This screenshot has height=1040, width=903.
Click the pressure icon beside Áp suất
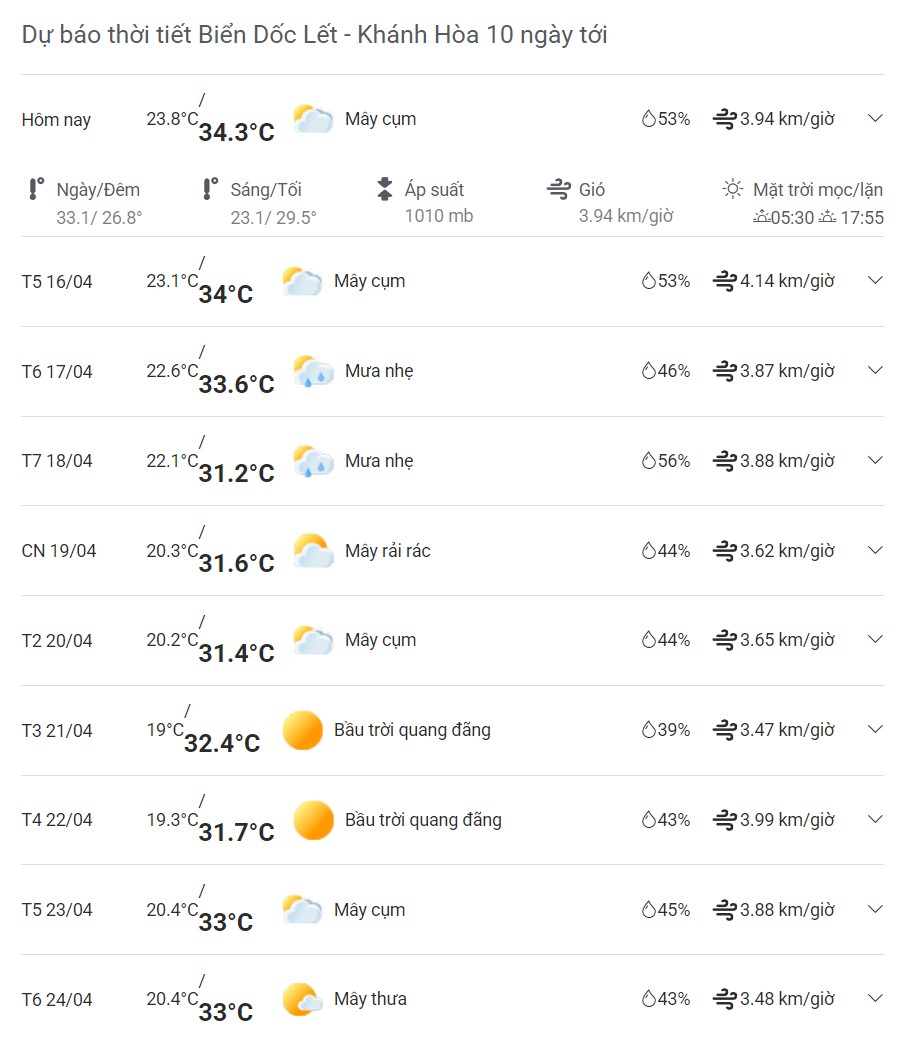pyautogui.click(x=384, y=190)
